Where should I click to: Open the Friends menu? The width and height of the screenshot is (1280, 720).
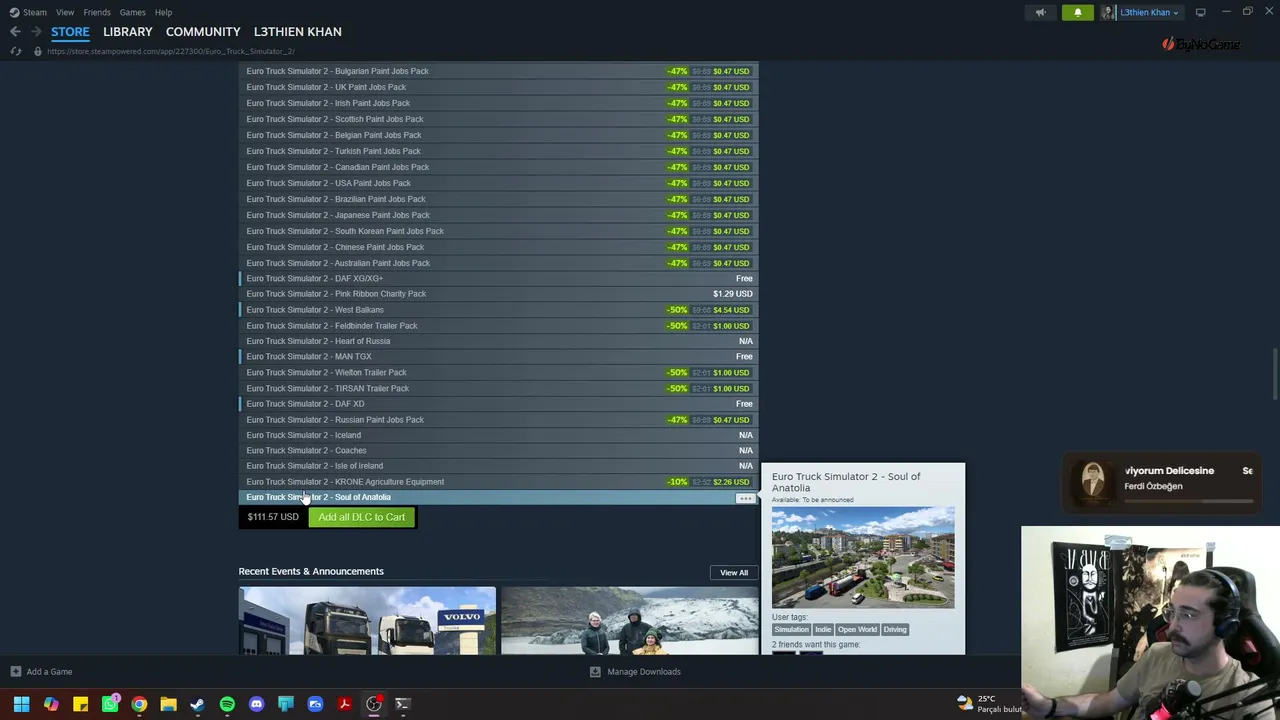click(97, 12)
